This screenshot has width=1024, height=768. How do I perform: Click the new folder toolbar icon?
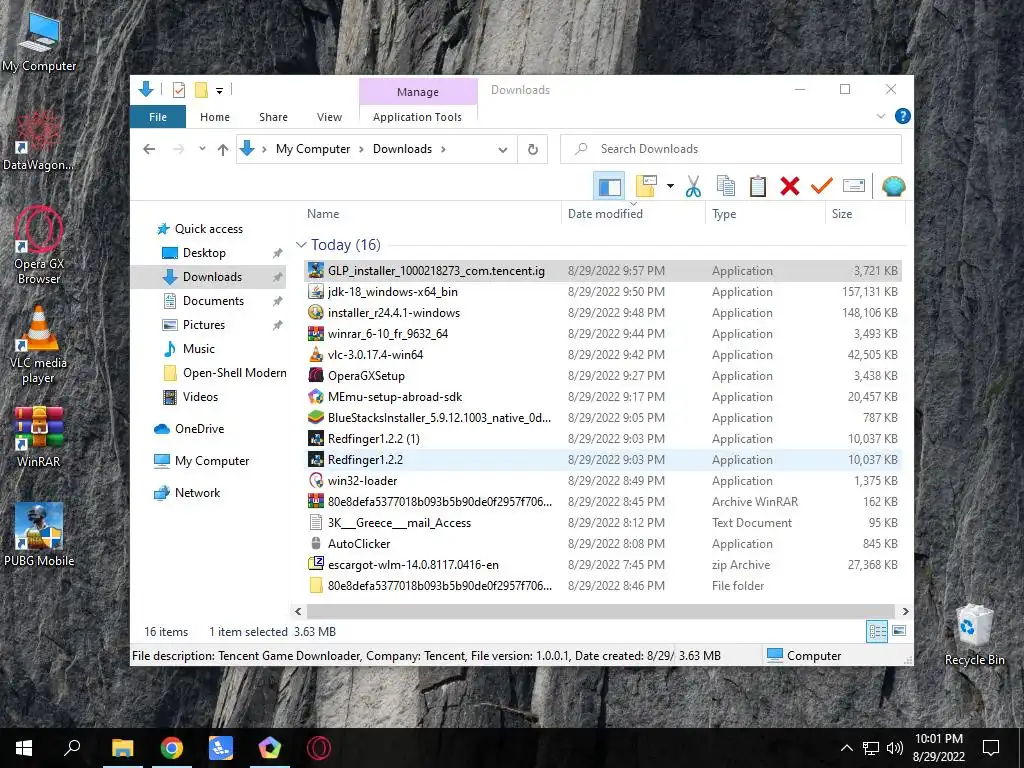(x=646, y=187)
